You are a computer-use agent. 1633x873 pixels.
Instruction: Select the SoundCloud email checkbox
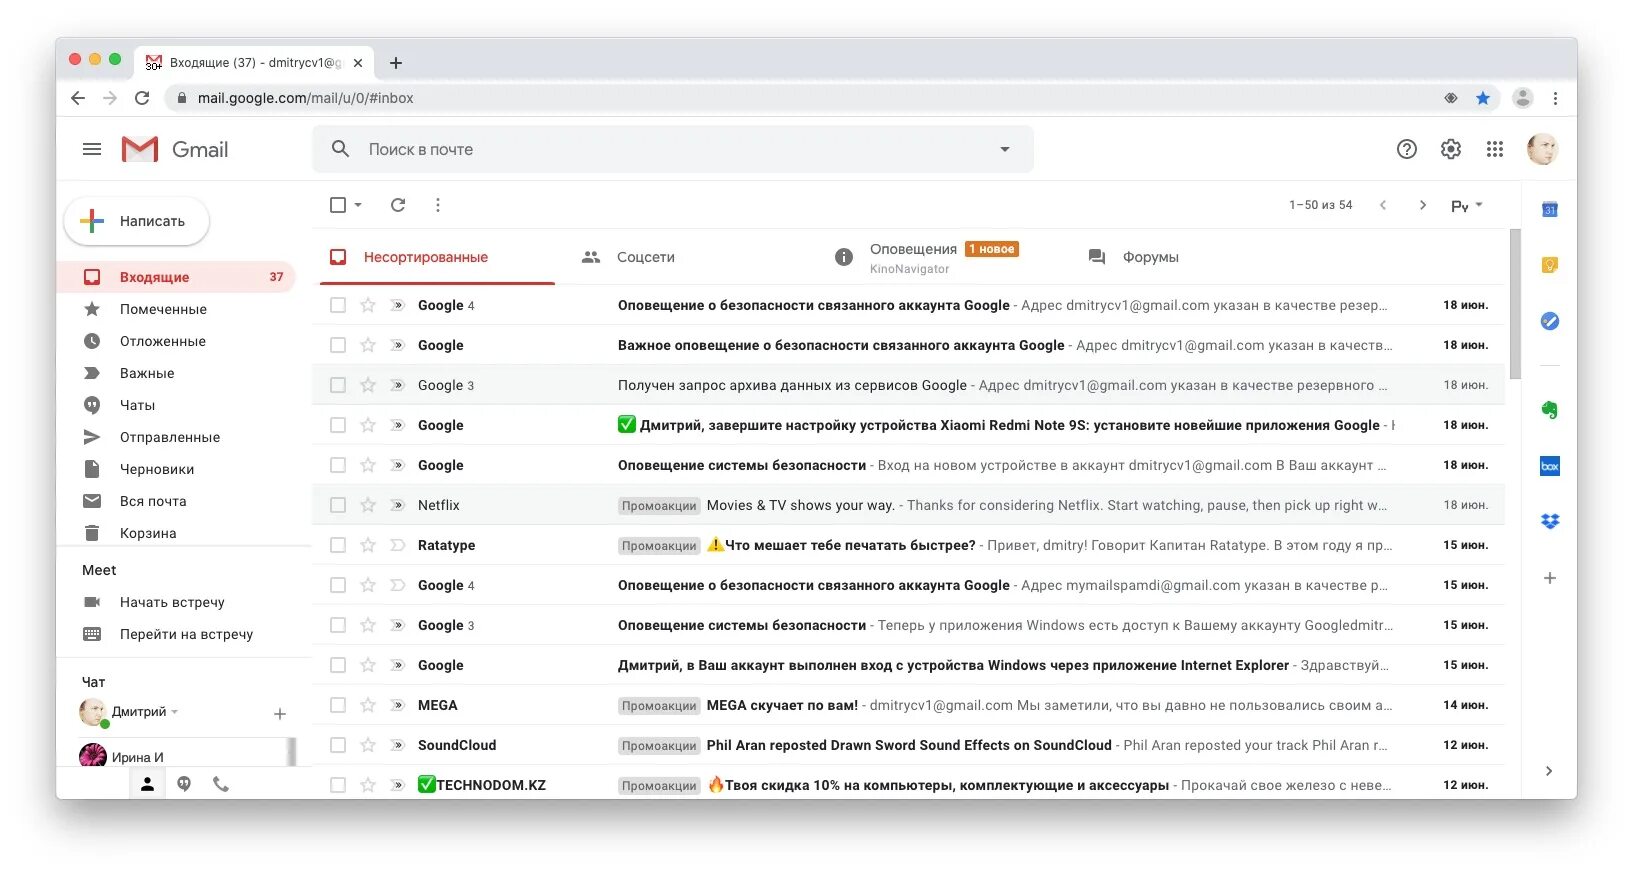[x=338, y=745]
